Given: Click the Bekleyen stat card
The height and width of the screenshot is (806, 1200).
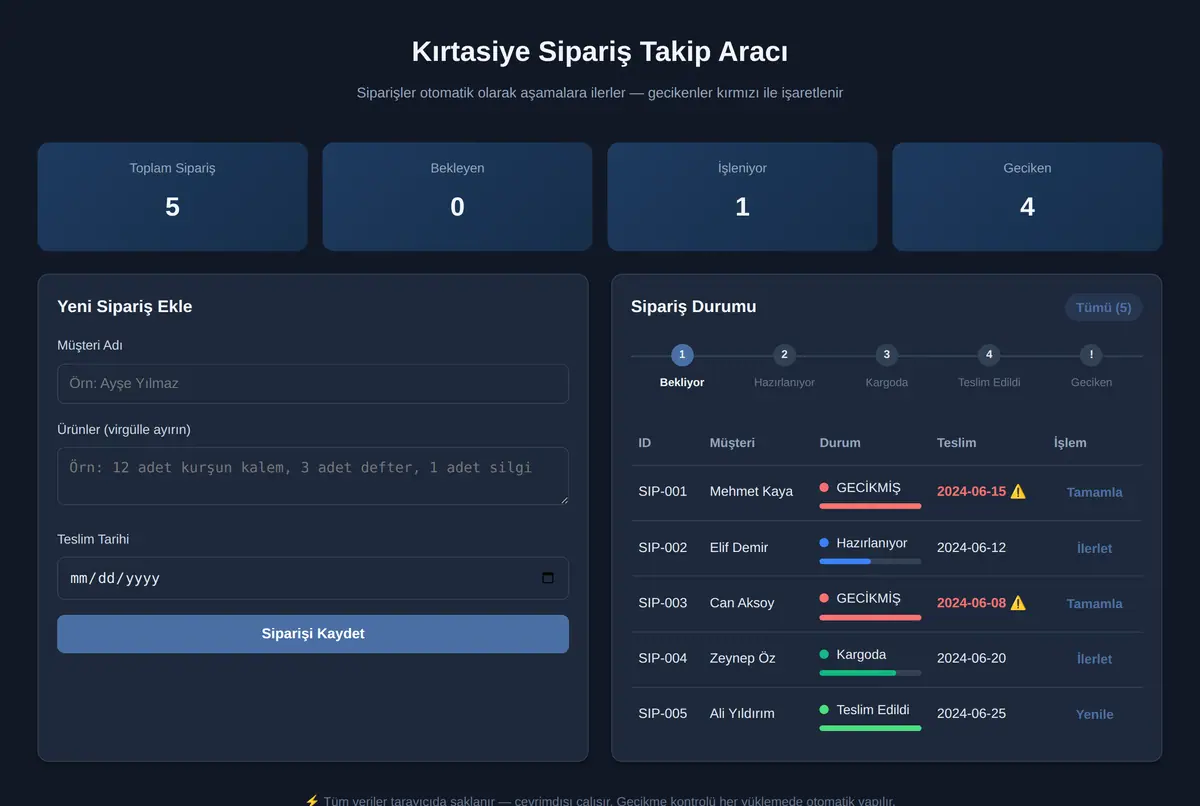Looking at the screenshot, I should click(457, 196).
